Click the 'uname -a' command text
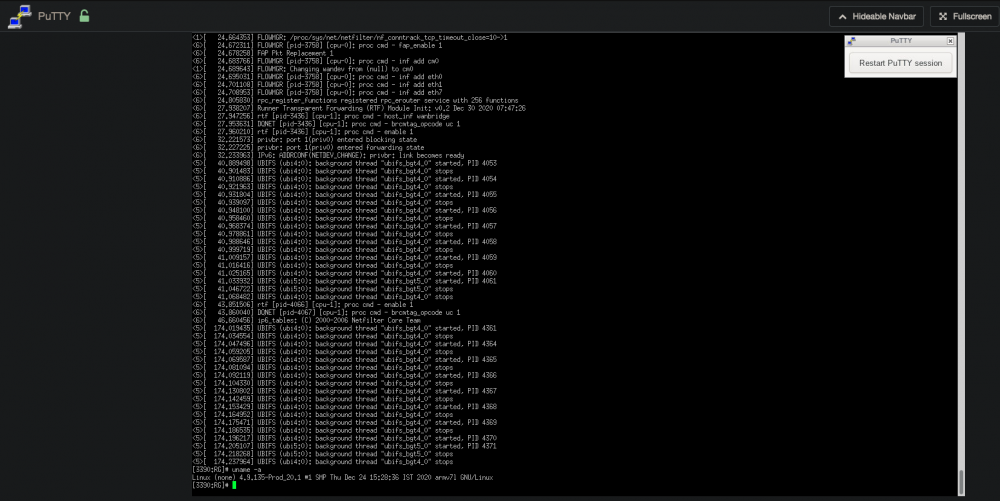This screenshot has width=1000, height=501. tap(246, 470)
